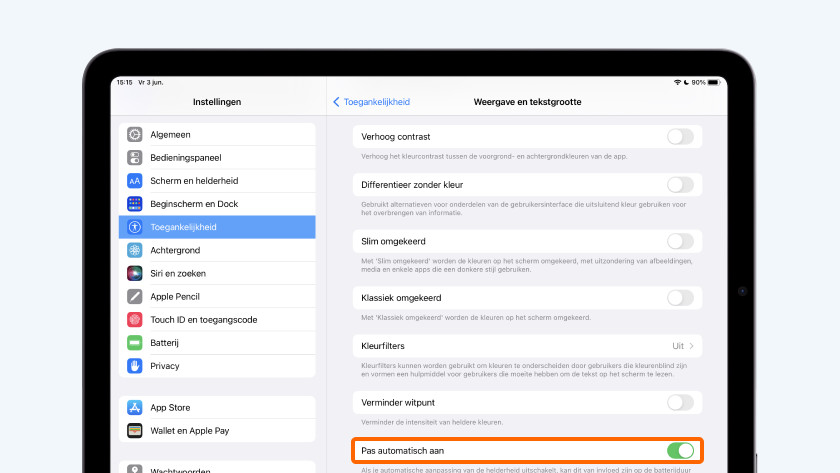
Task: Tap the Vr 3 jun. date
Action: coord(151,82)
